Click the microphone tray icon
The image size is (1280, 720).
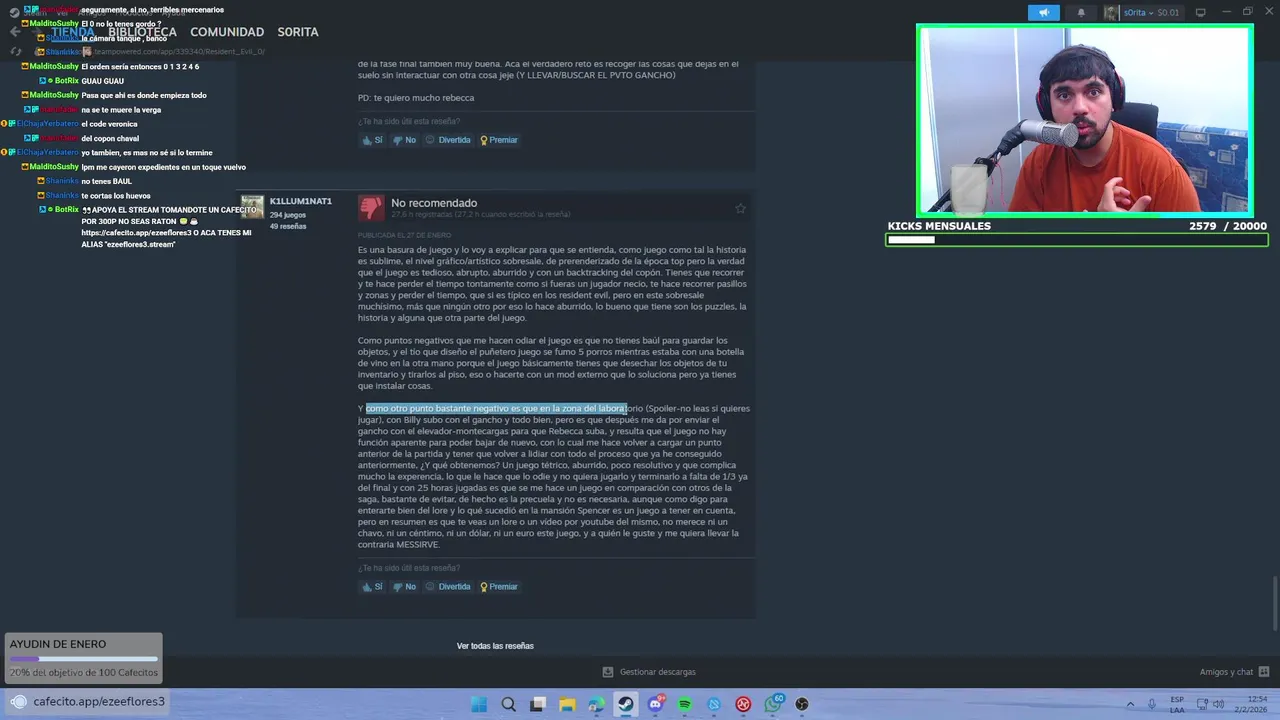point(1152,704)
